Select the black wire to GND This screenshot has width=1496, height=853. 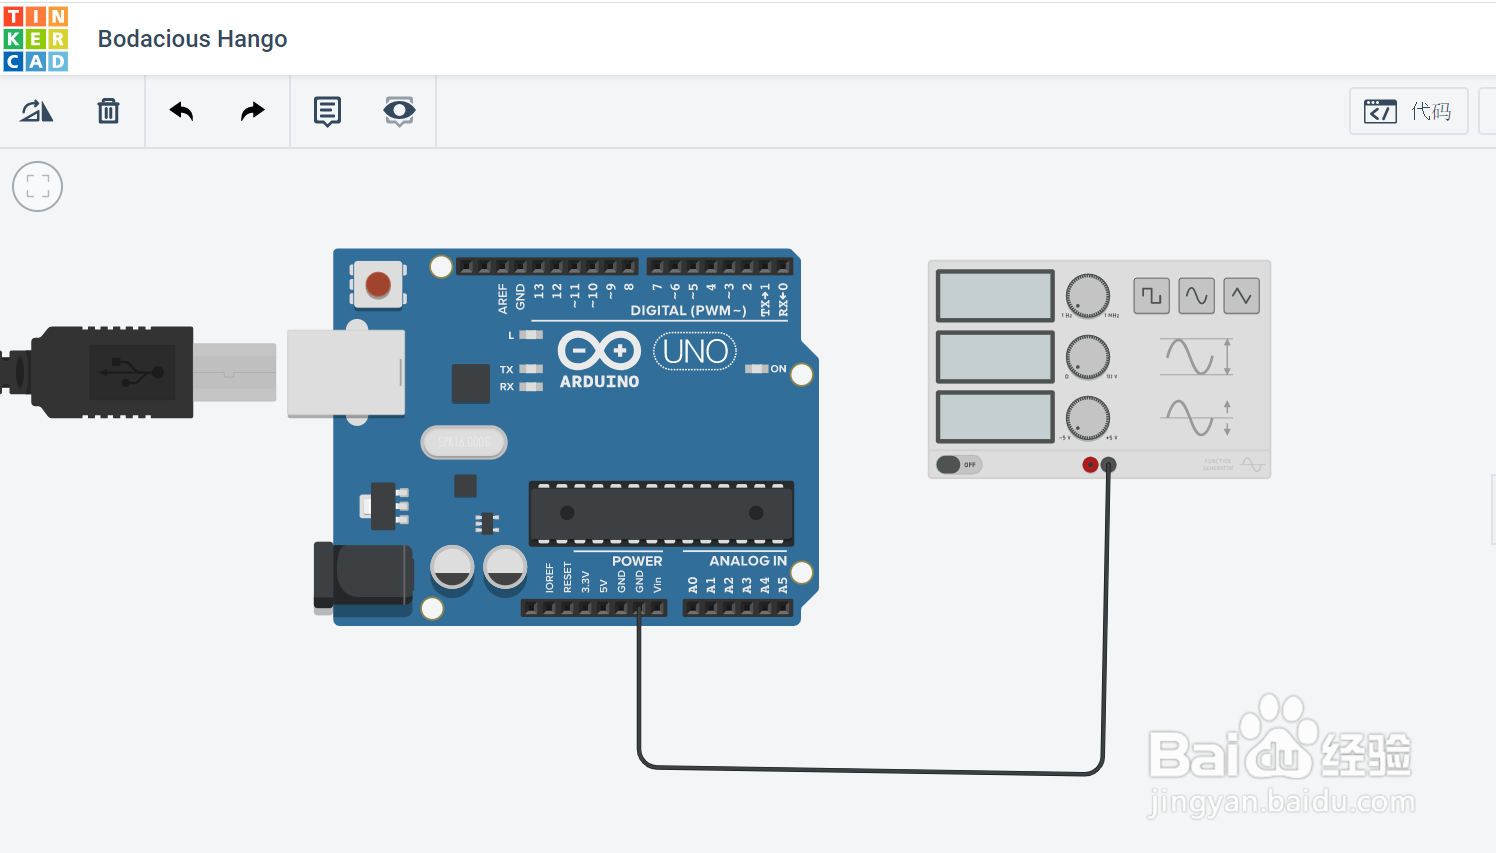click(870, 770)
